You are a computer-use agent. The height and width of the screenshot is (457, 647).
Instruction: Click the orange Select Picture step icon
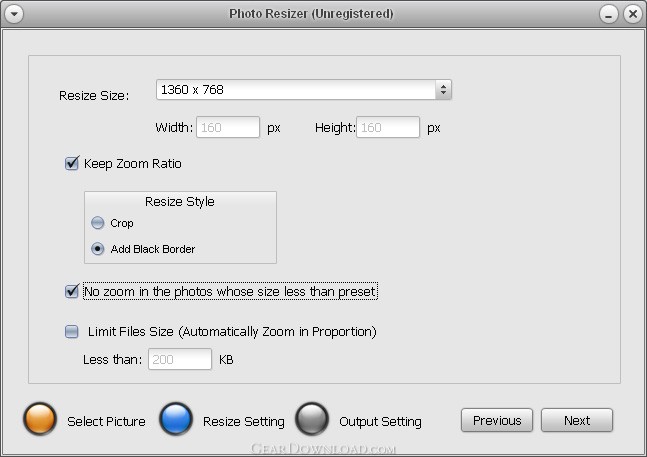[40, 419]
